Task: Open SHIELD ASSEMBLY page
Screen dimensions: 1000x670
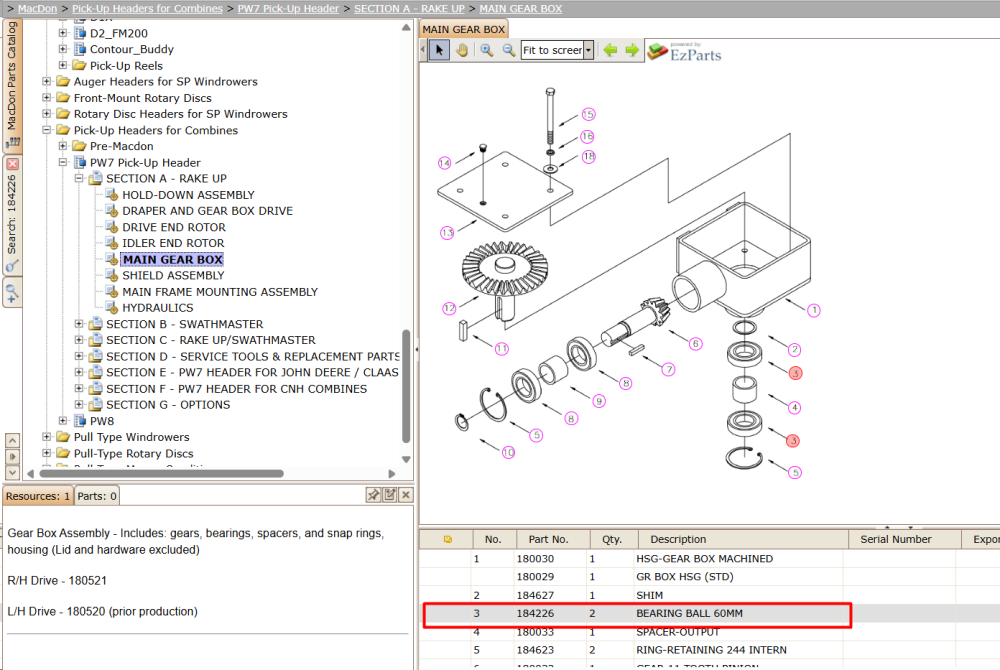Action: 173,275
